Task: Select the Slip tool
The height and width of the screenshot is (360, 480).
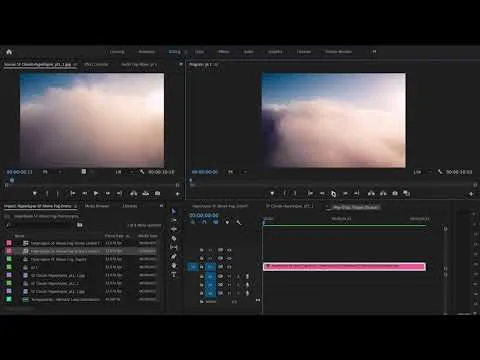Action: click(174, 247)
